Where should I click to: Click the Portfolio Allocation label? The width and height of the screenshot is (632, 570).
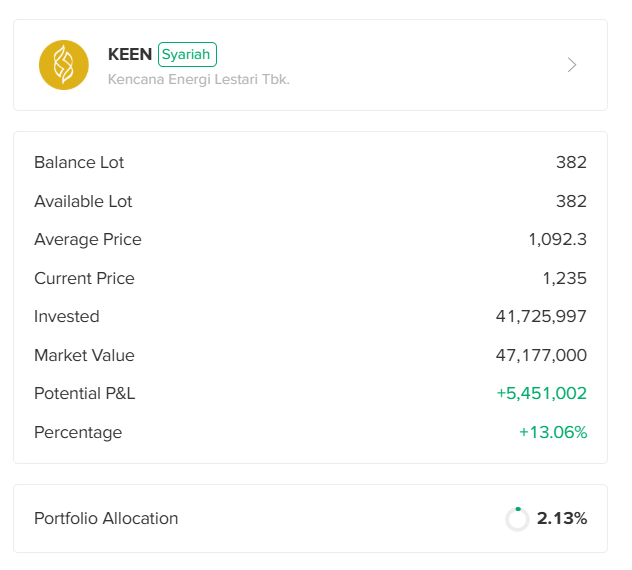coord(106,519)
